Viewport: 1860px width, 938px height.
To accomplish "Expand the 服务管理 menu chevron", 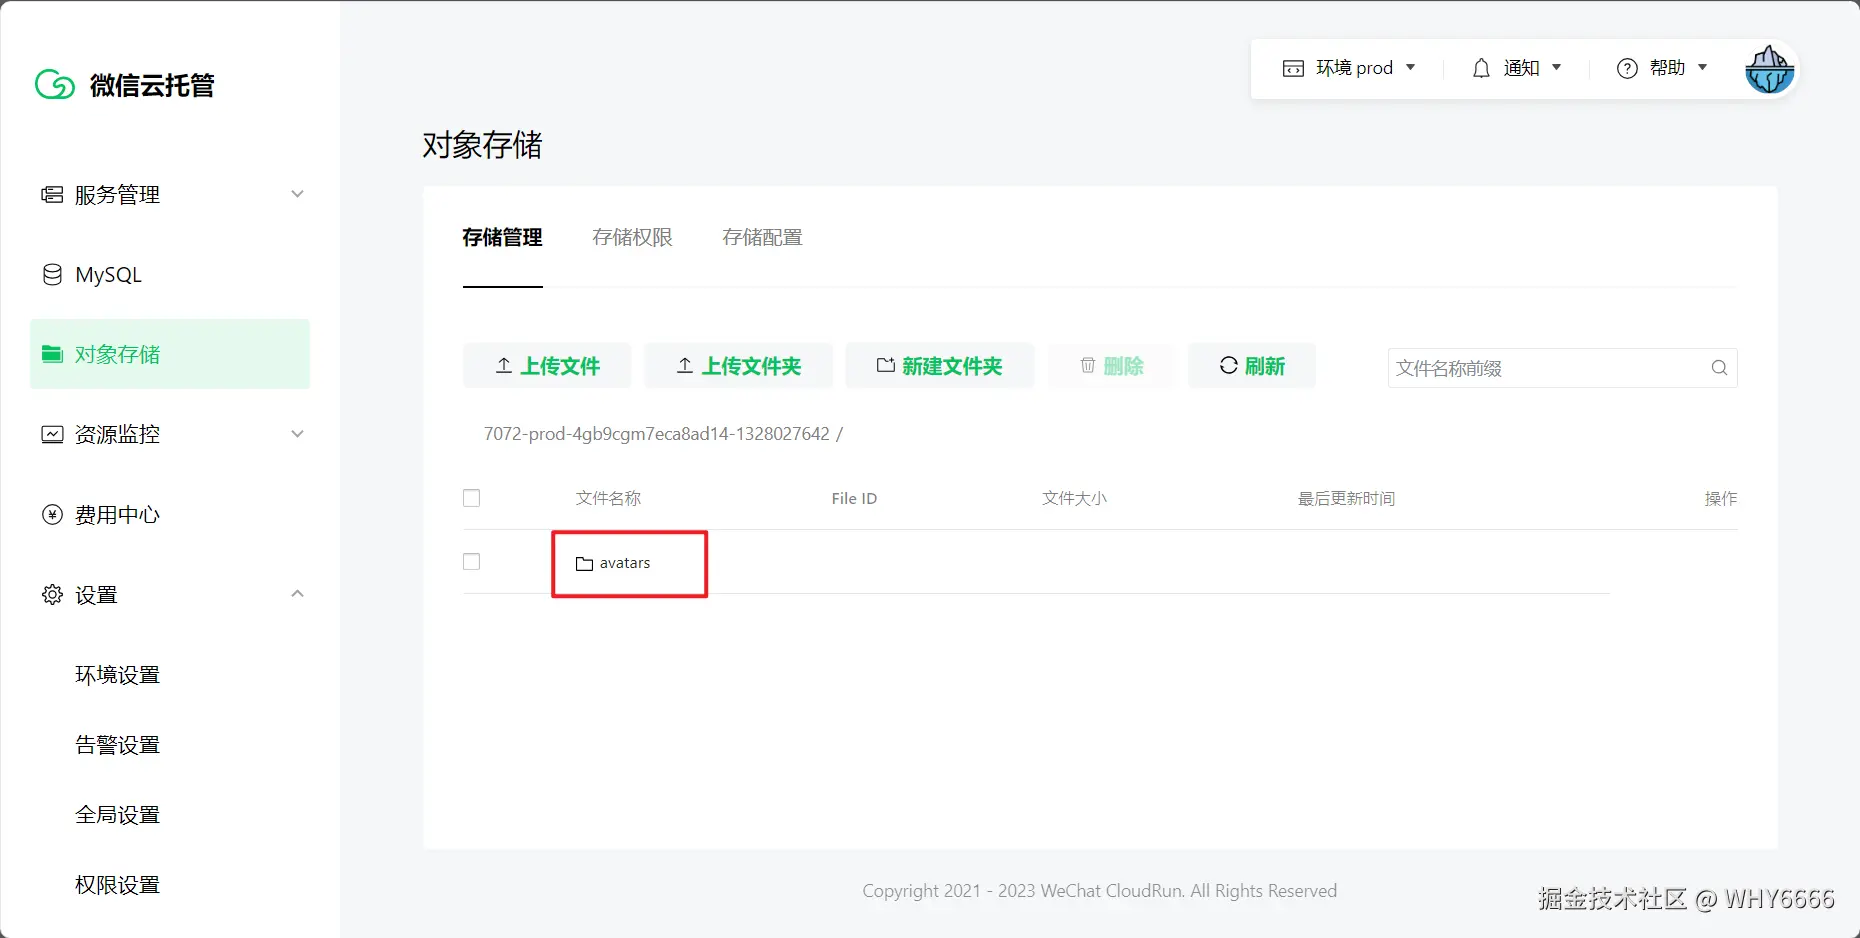I will tap(297, 194).
